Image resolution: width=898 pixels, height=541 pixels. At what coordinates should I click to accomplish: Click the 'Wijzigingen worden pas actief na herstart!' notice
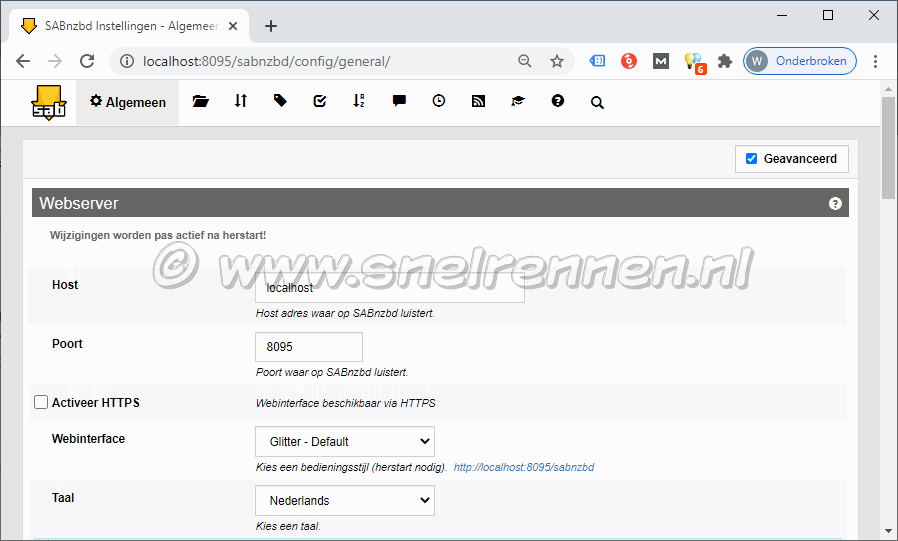157,235
